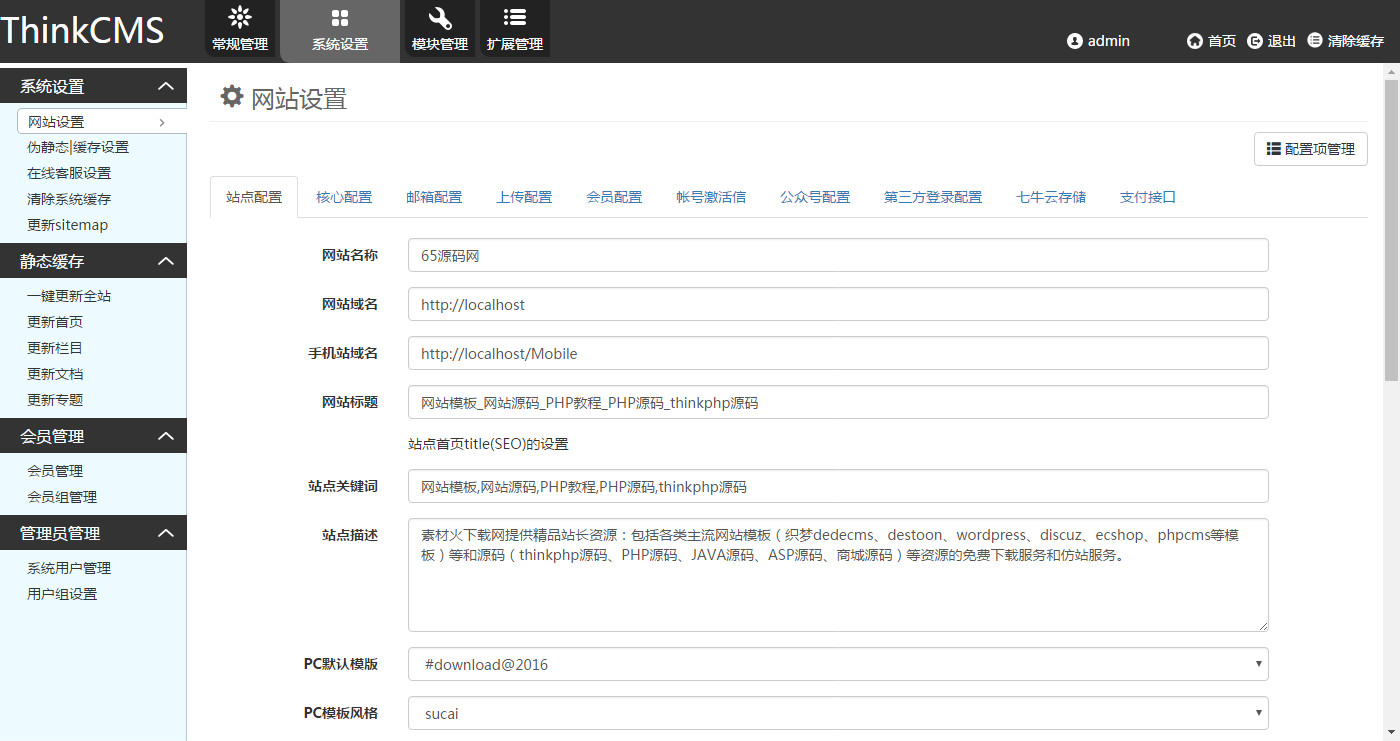Click the page vertical scrollbar

pyautogui.click(x=1391, y=230)
